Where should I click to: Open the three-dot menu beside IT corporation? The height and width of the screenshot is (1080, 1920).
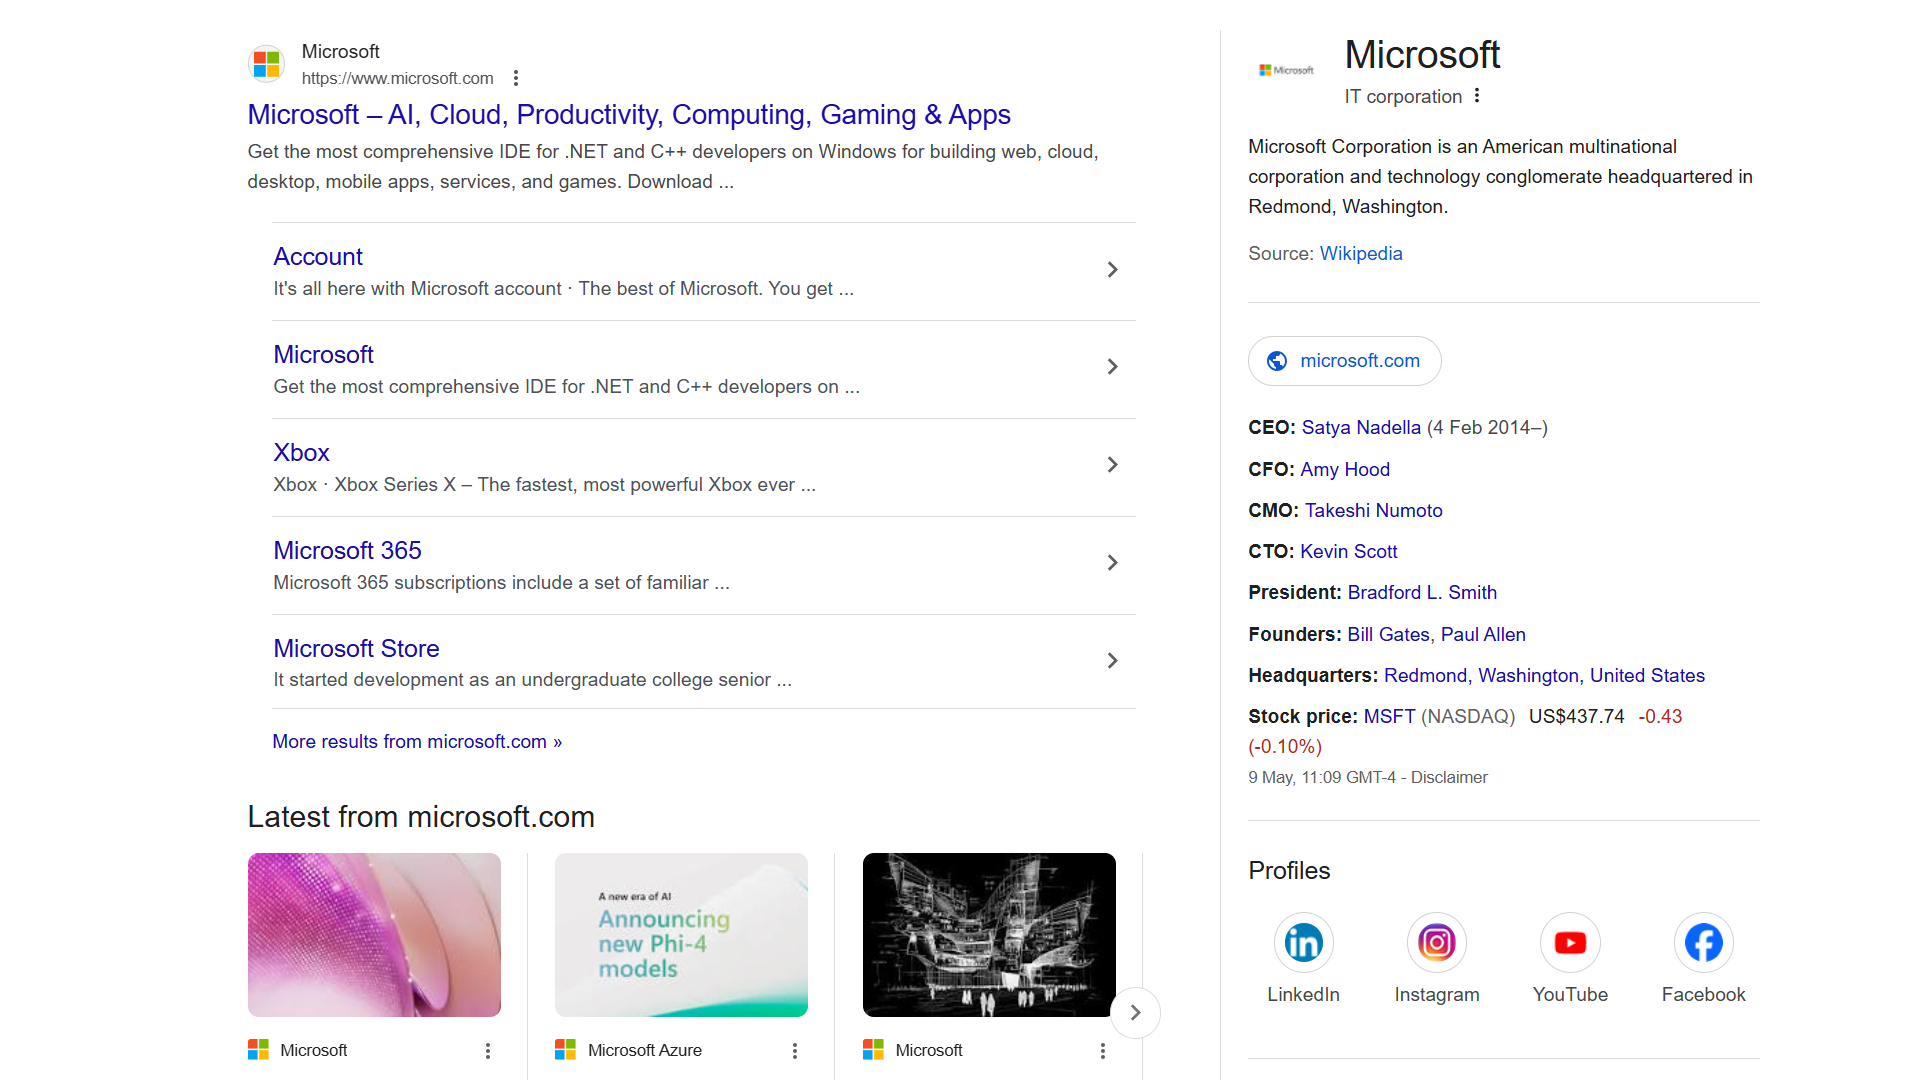[1477, 96]
